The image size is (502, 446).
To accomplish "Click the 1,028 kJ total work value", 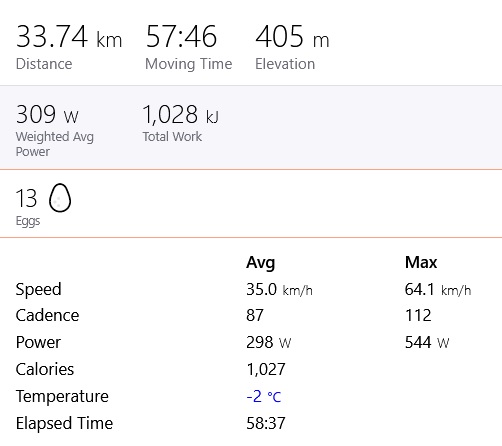I will point(181,115).
